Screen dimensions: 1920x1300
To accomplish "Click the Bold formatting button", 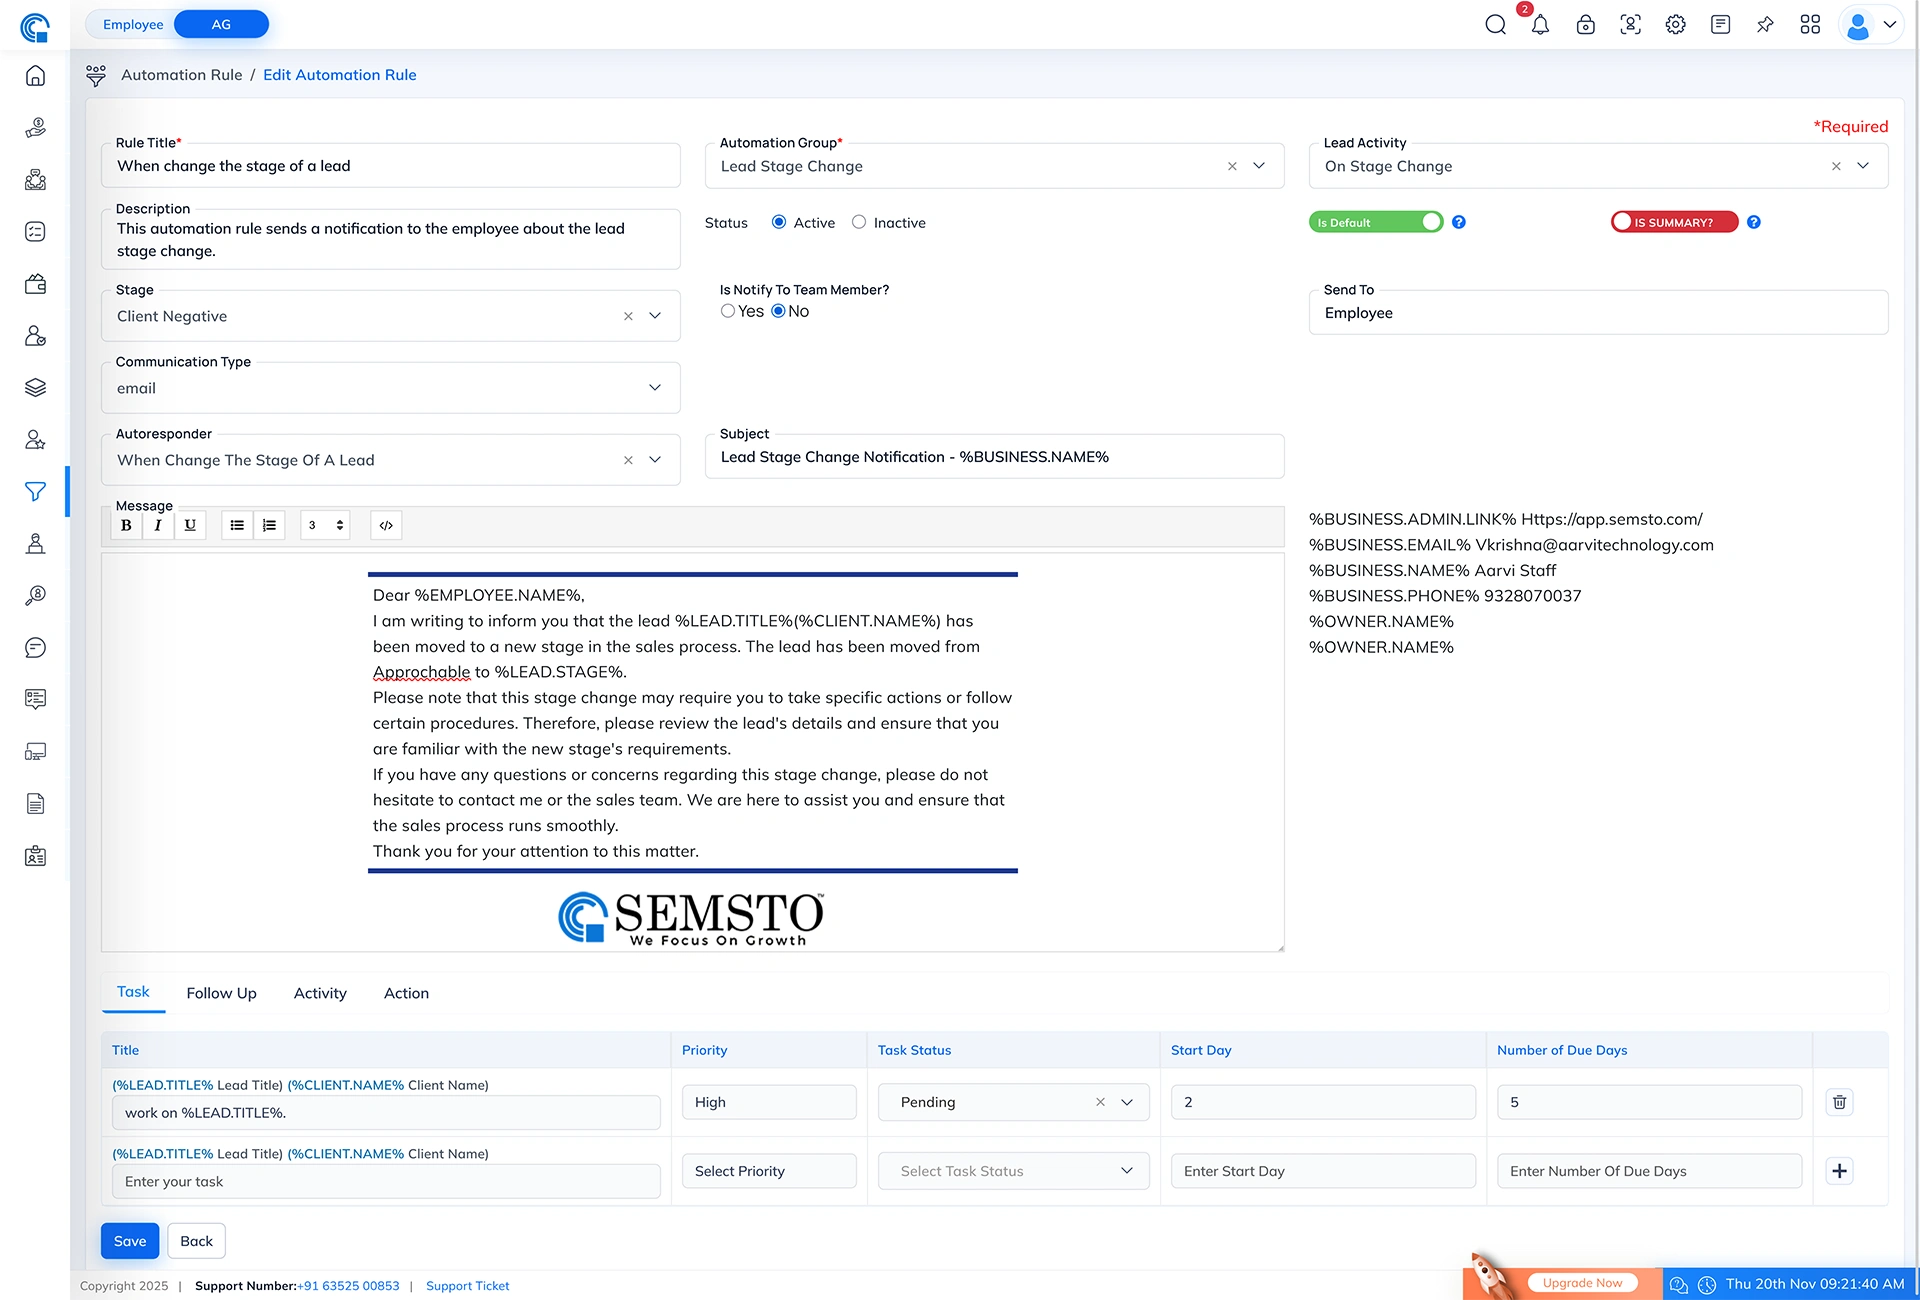I will click(x=126, y=525).
